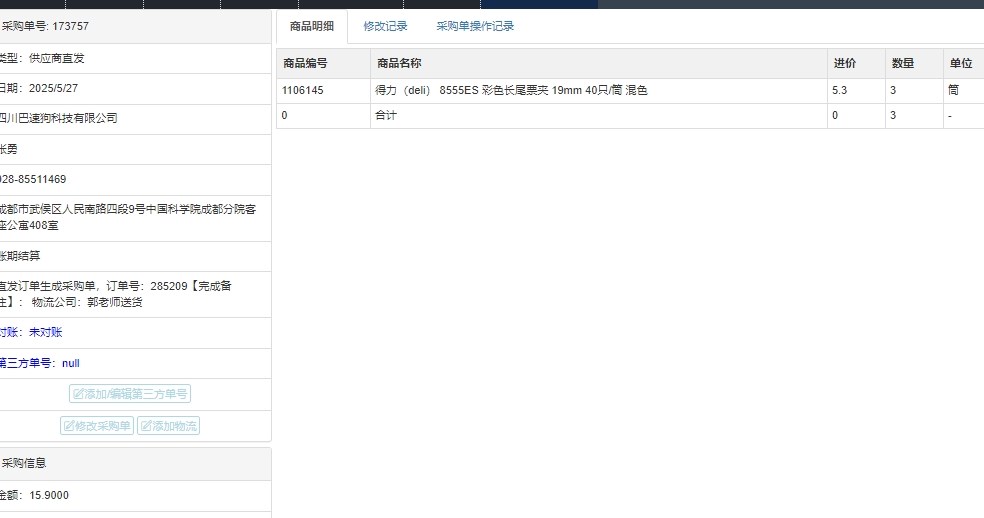Click the 添加物流 button
984x518 pixels.
coord(168,426)
